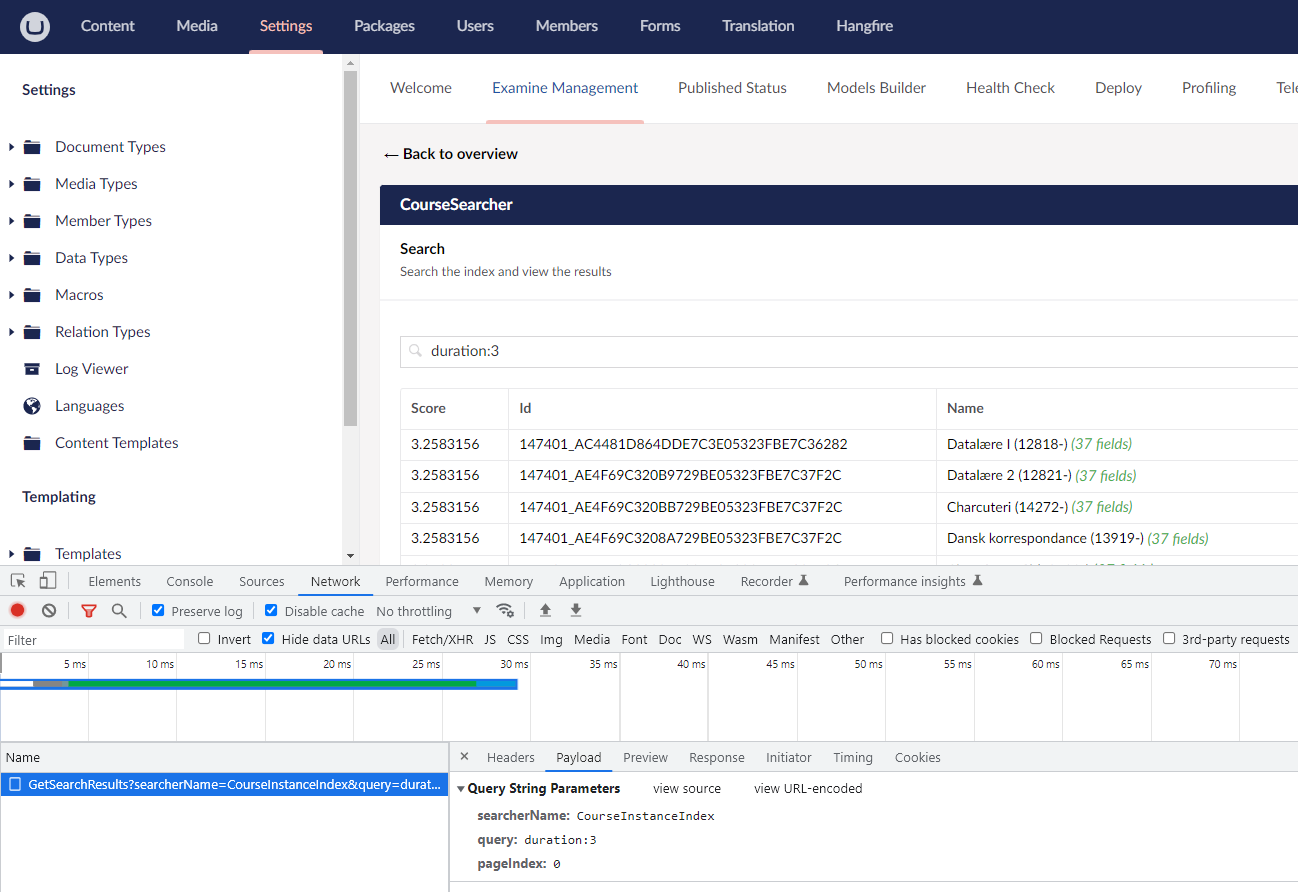Expand the Document Types tree node
This screenshot has width=1298, height=892.
pos(12,146)
